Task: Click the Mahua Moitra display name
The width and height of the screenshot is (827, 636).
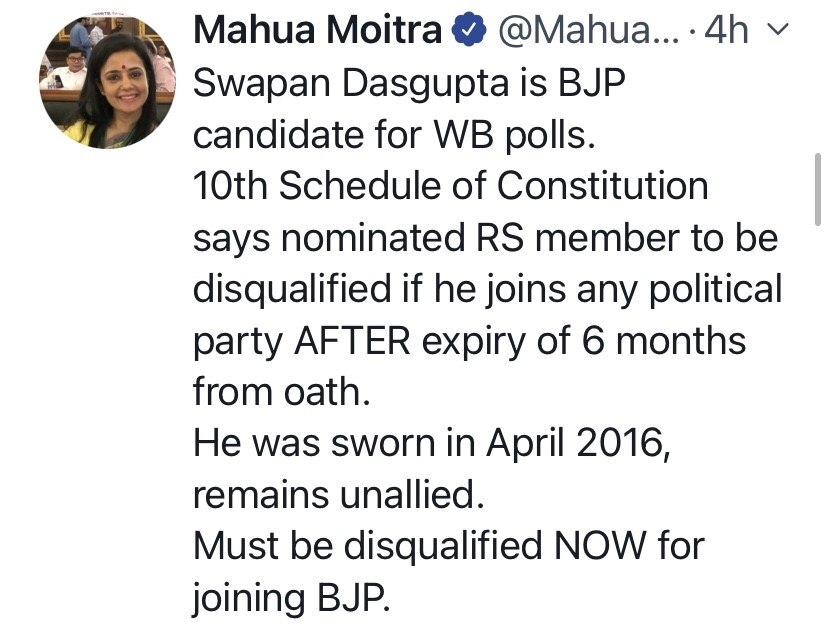Action: 318,32
